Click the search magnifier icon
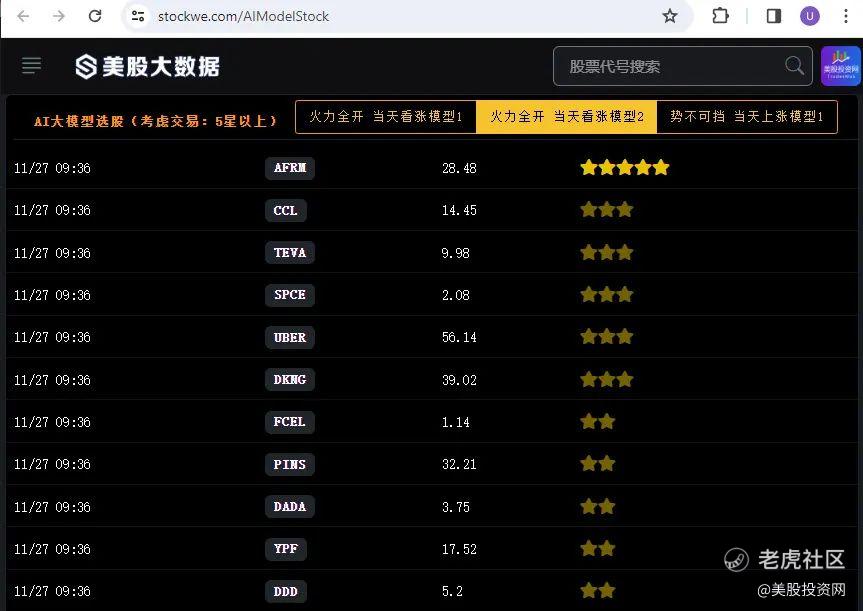The width and height of the screenshot is (863, 611). point(794,66)
